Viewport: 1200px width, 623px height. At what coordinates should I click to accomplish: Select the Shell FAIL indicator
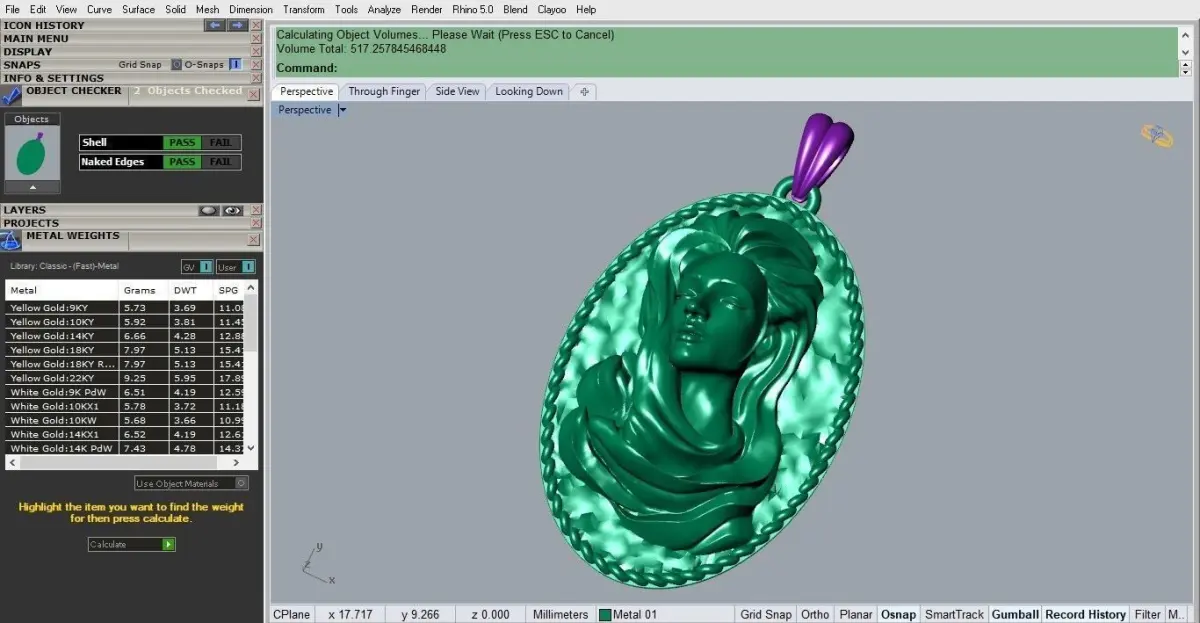coord(220,142)
